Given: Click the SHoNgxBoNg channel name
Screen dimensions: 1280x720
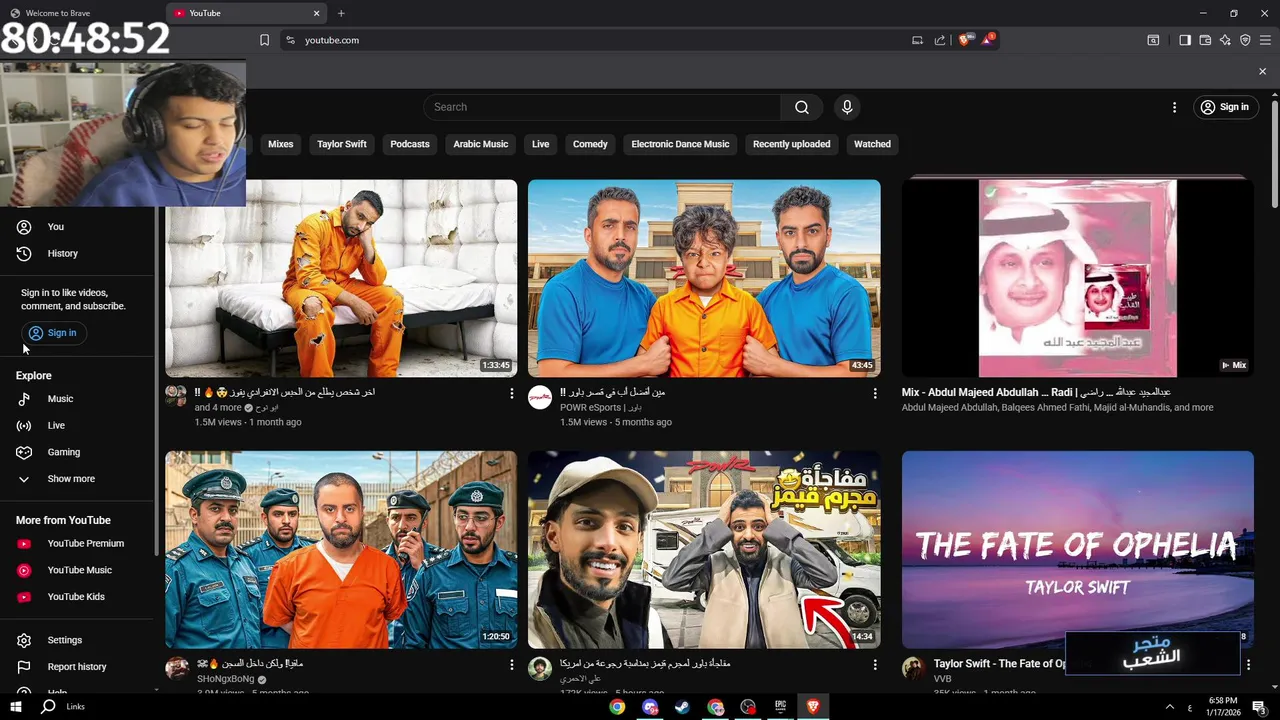Looking at the screenshot, I should (226, 679).
